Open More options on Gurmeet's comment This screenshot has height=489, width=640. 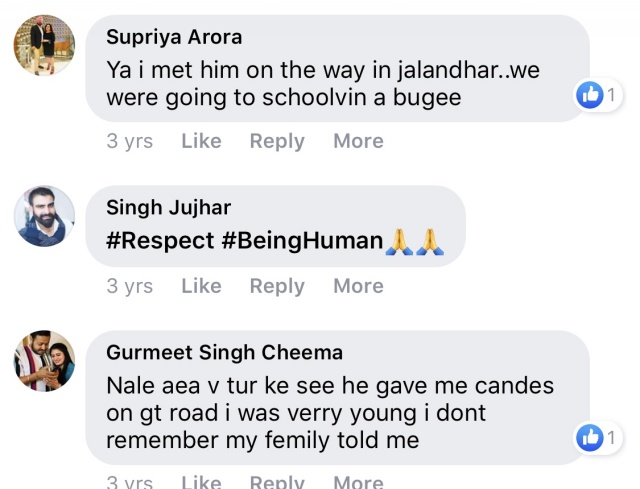(x=358, y=482)
